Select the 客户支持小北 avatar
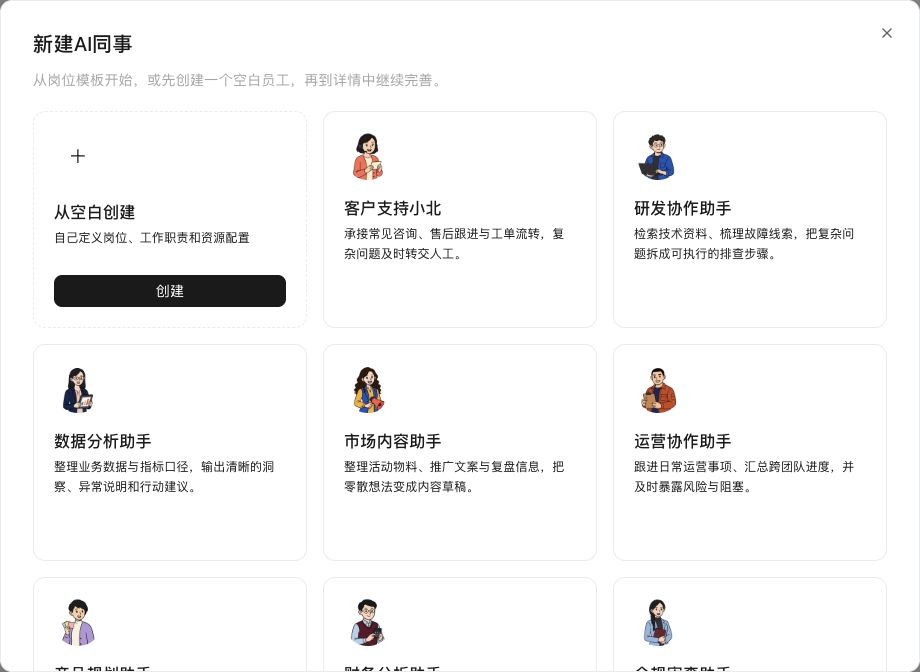920x672 pixels. coord(368,156)
